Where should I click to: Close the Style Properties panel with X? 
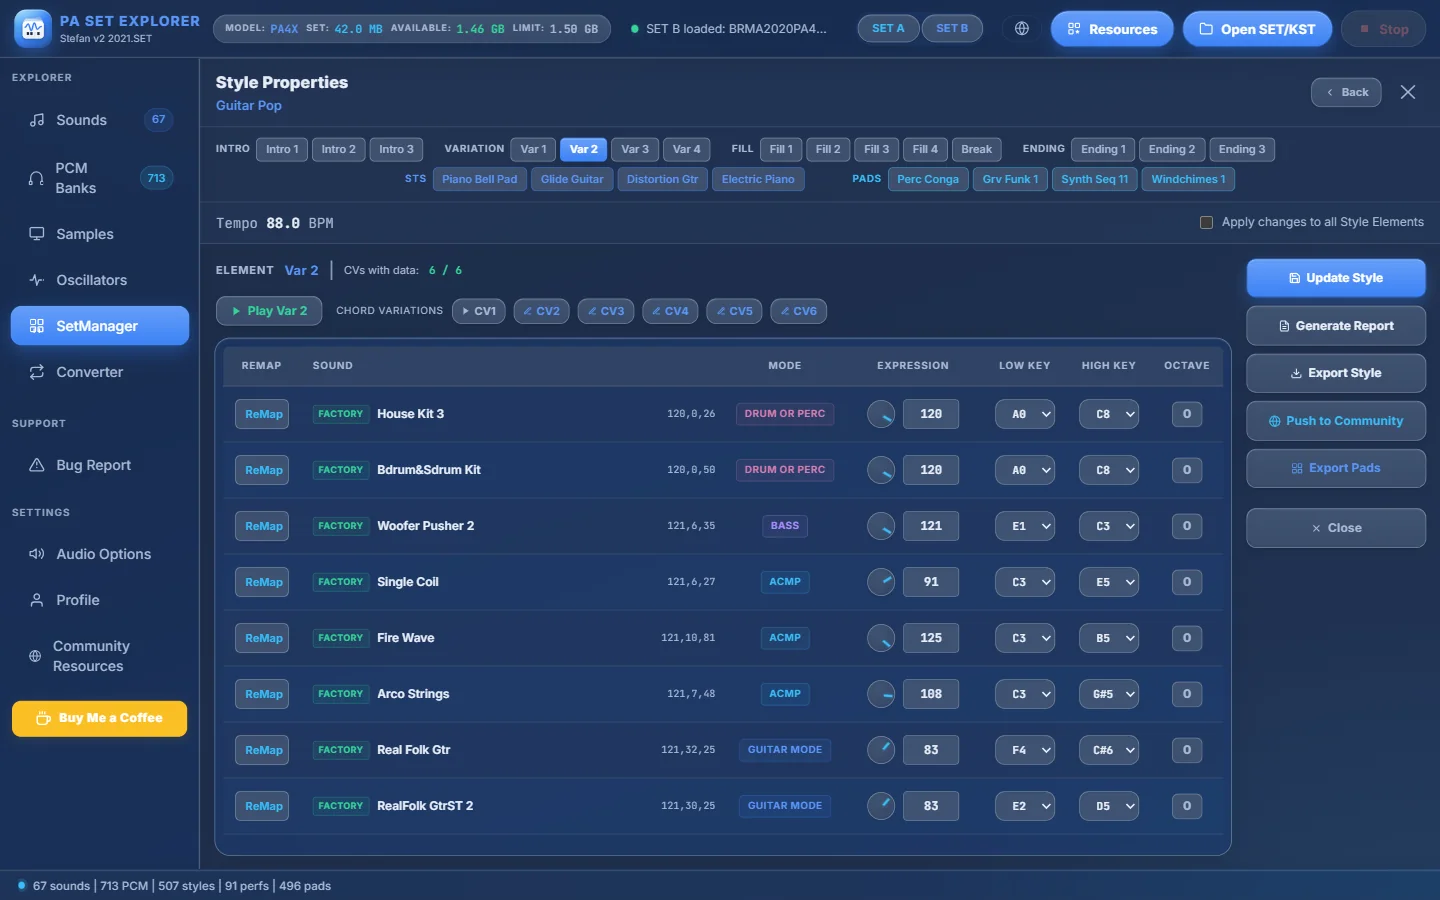(1408, 92)
